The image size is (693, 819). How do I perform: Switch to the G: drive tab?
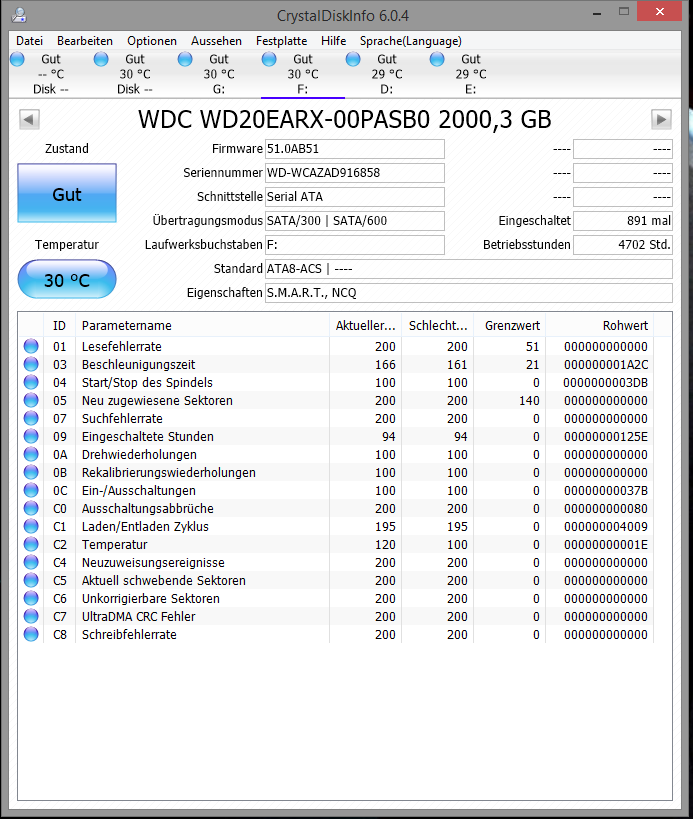pos(219,74)
